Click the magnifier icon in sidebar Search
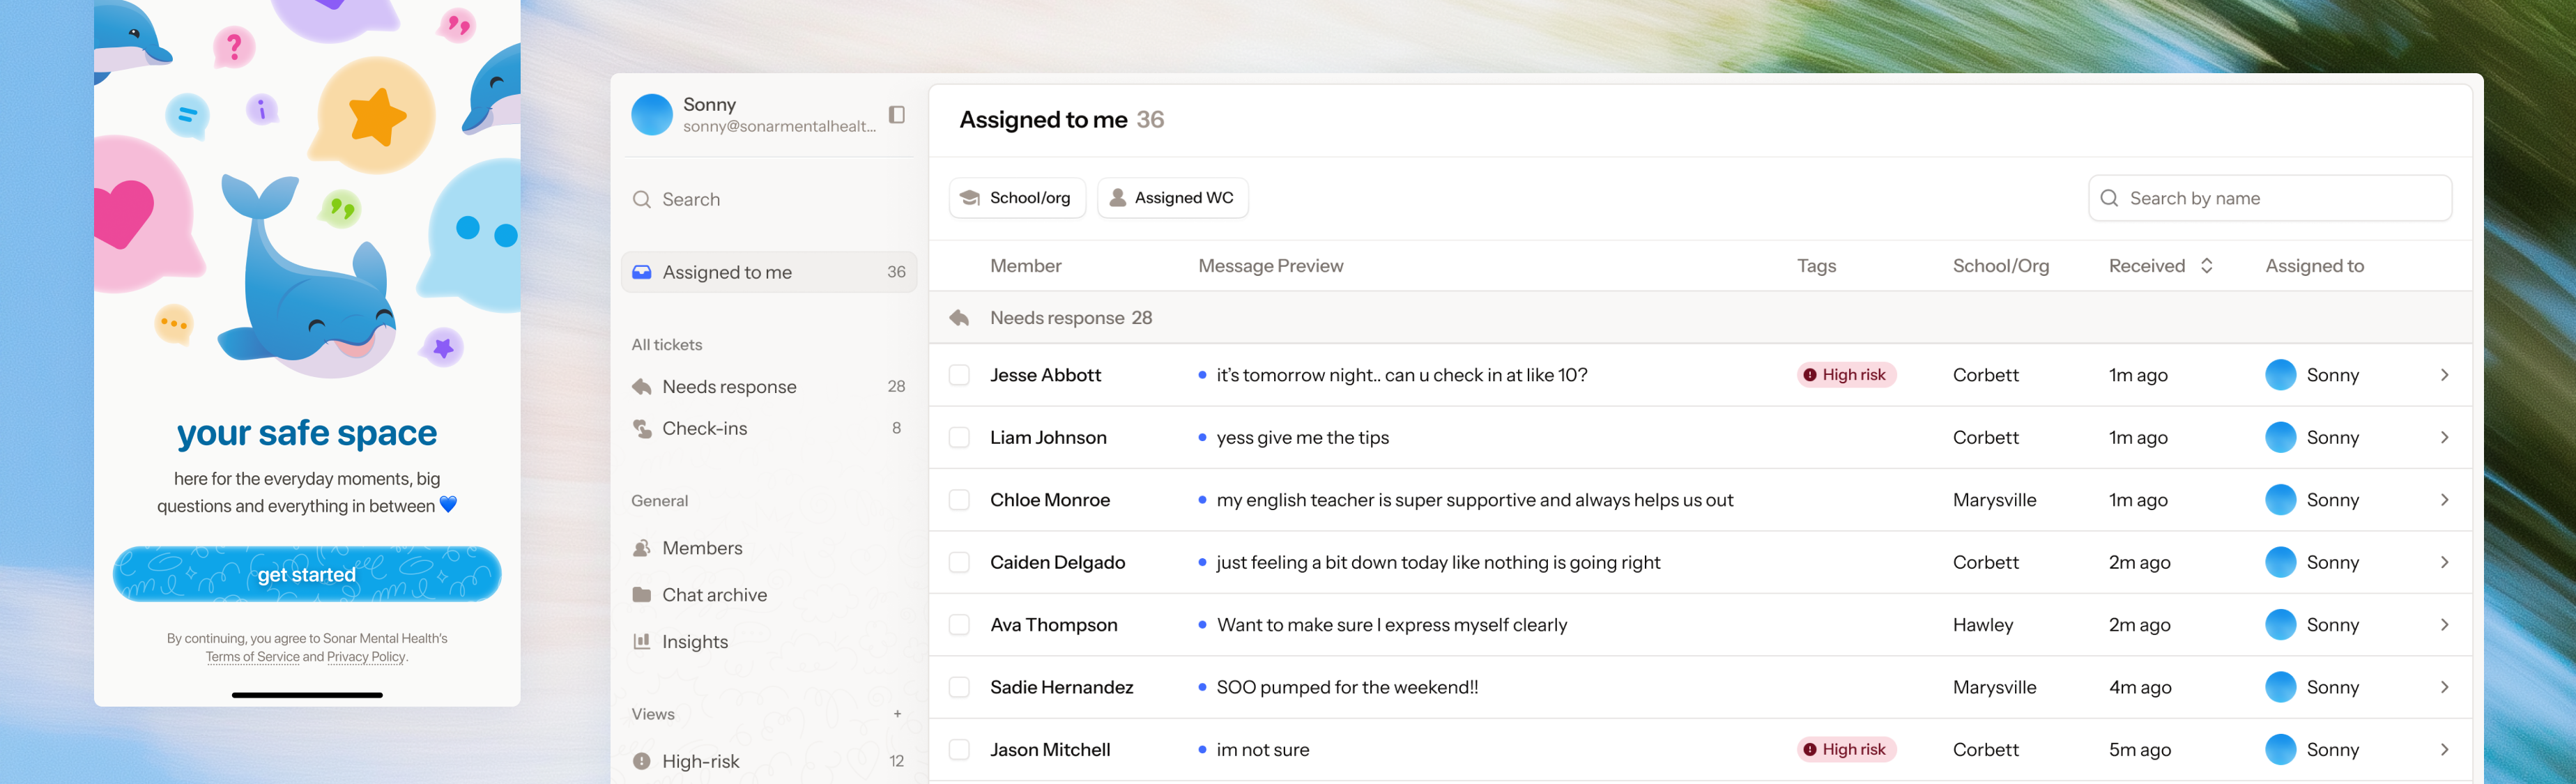This screenshot has height=784, width=2576. 641,199
